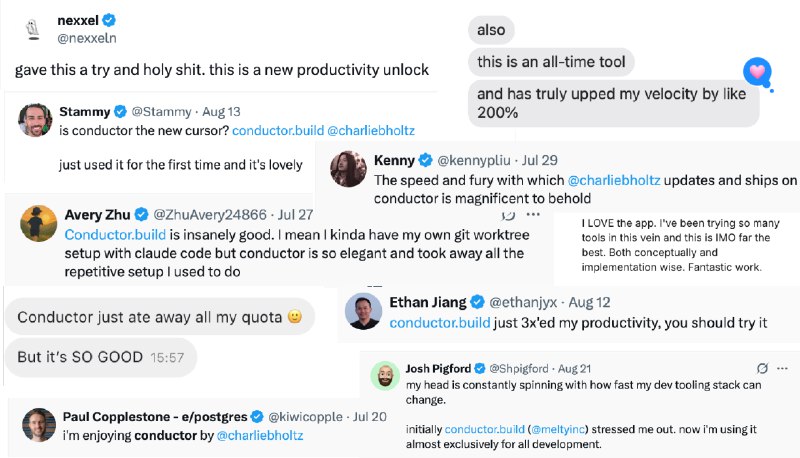Click Ethan Jiang's profile photo

[x=364, y=311]
